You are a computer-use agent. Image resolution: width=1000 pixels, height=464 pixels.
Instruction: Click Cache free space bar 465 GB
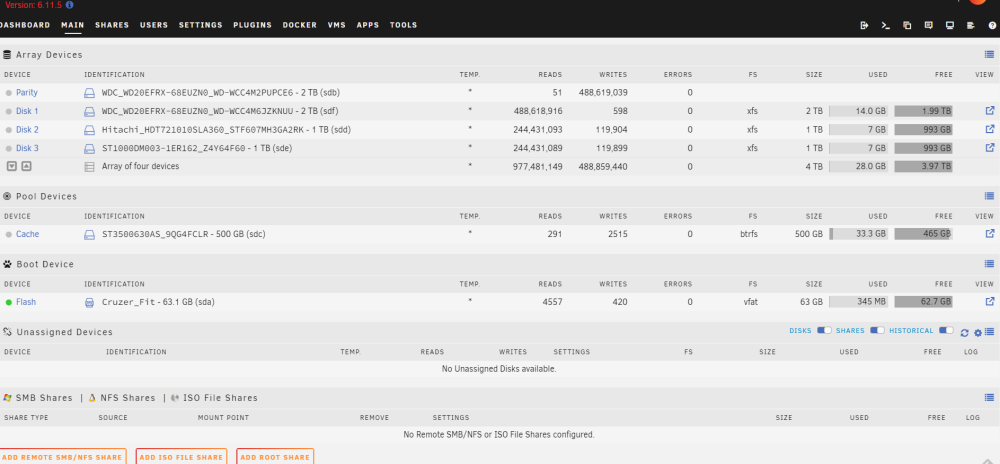tap(923, 234)
